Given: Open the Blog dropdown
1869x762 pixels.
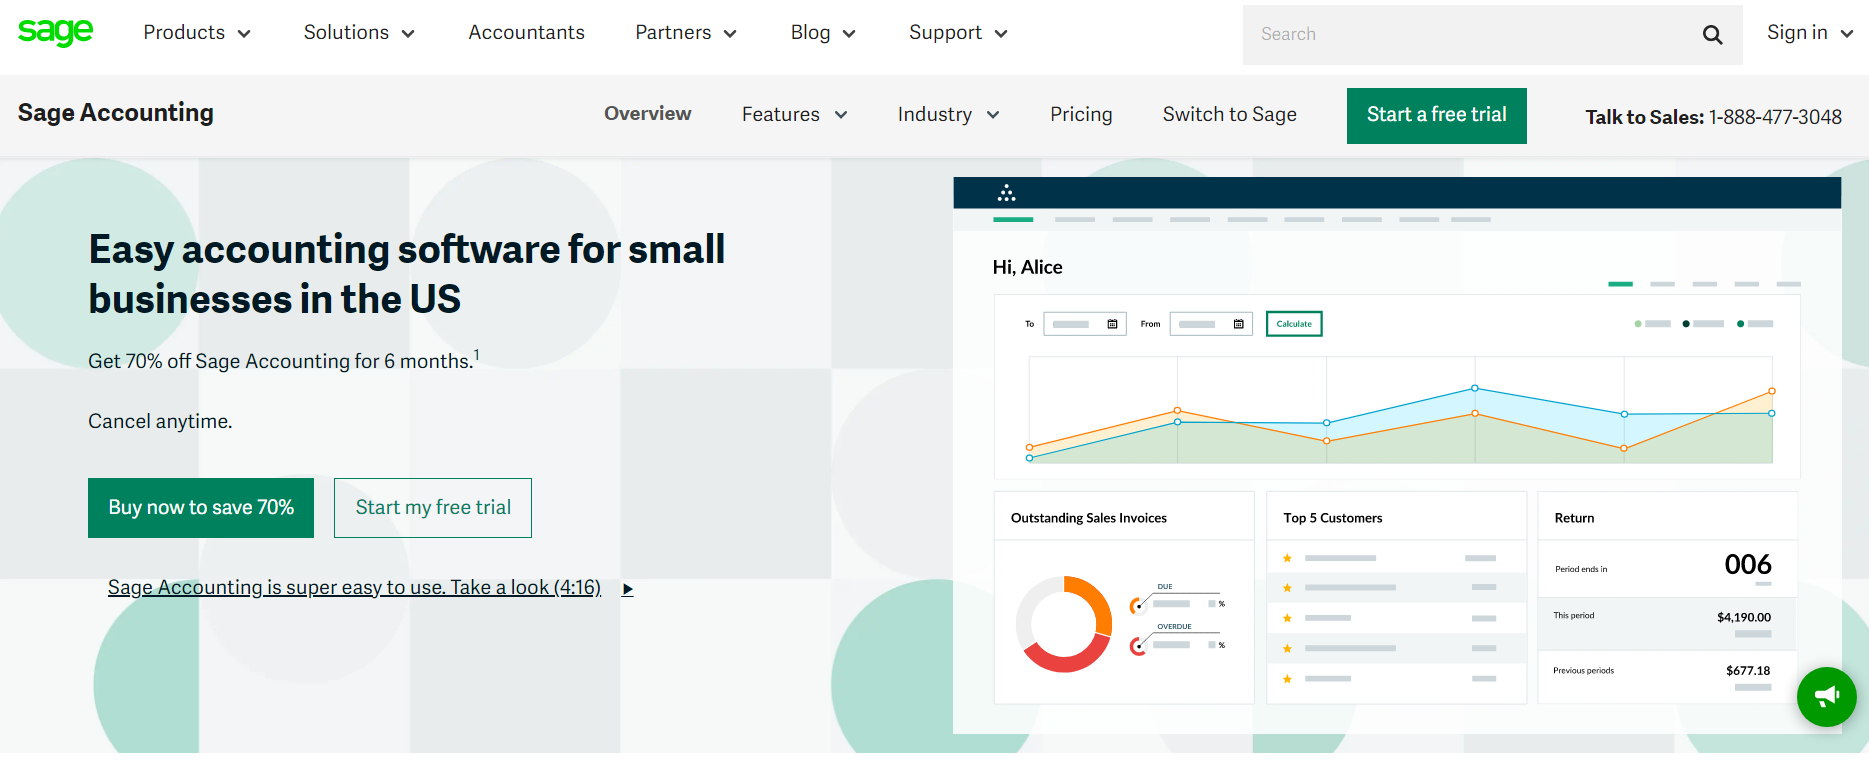Looking at the screenshot, I should tap(823, 33).
